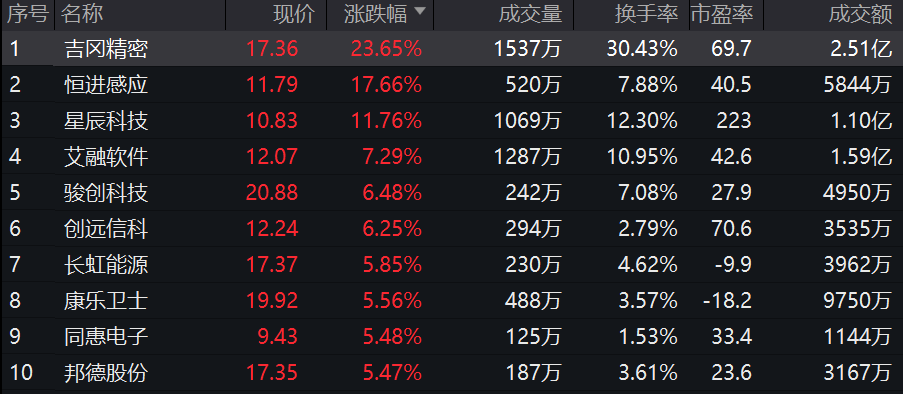This screenshot has height=394, width=903.
Task: Open stock 吉冈精密 row
Action: [452, 48]
